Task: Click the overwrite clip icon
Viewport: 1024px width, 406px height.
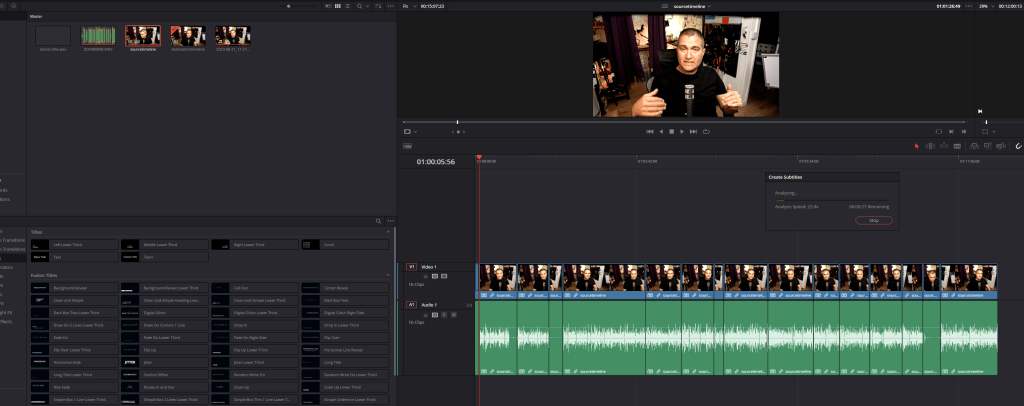Action: click(987, 146)
